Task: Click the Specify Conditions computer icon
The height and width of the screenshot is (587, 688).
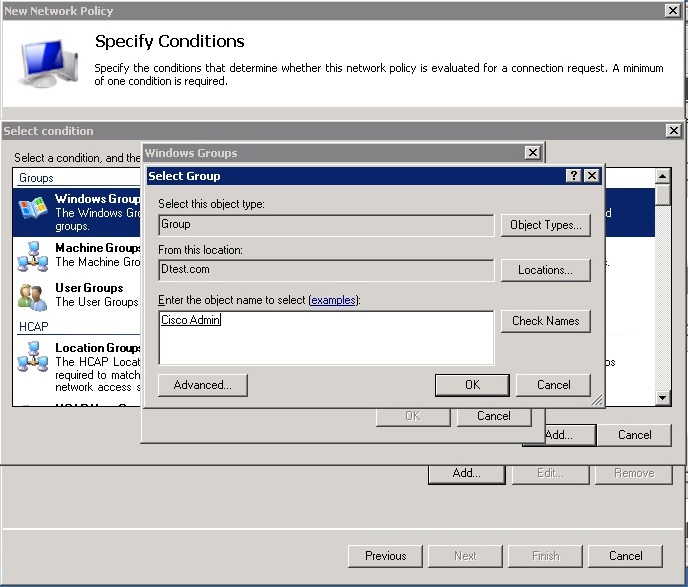Action: [x=47, y=60]
